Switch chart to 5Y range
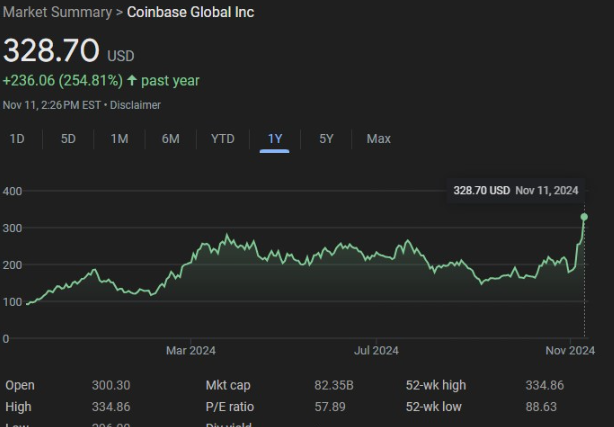614x427 pixels. 326,139
